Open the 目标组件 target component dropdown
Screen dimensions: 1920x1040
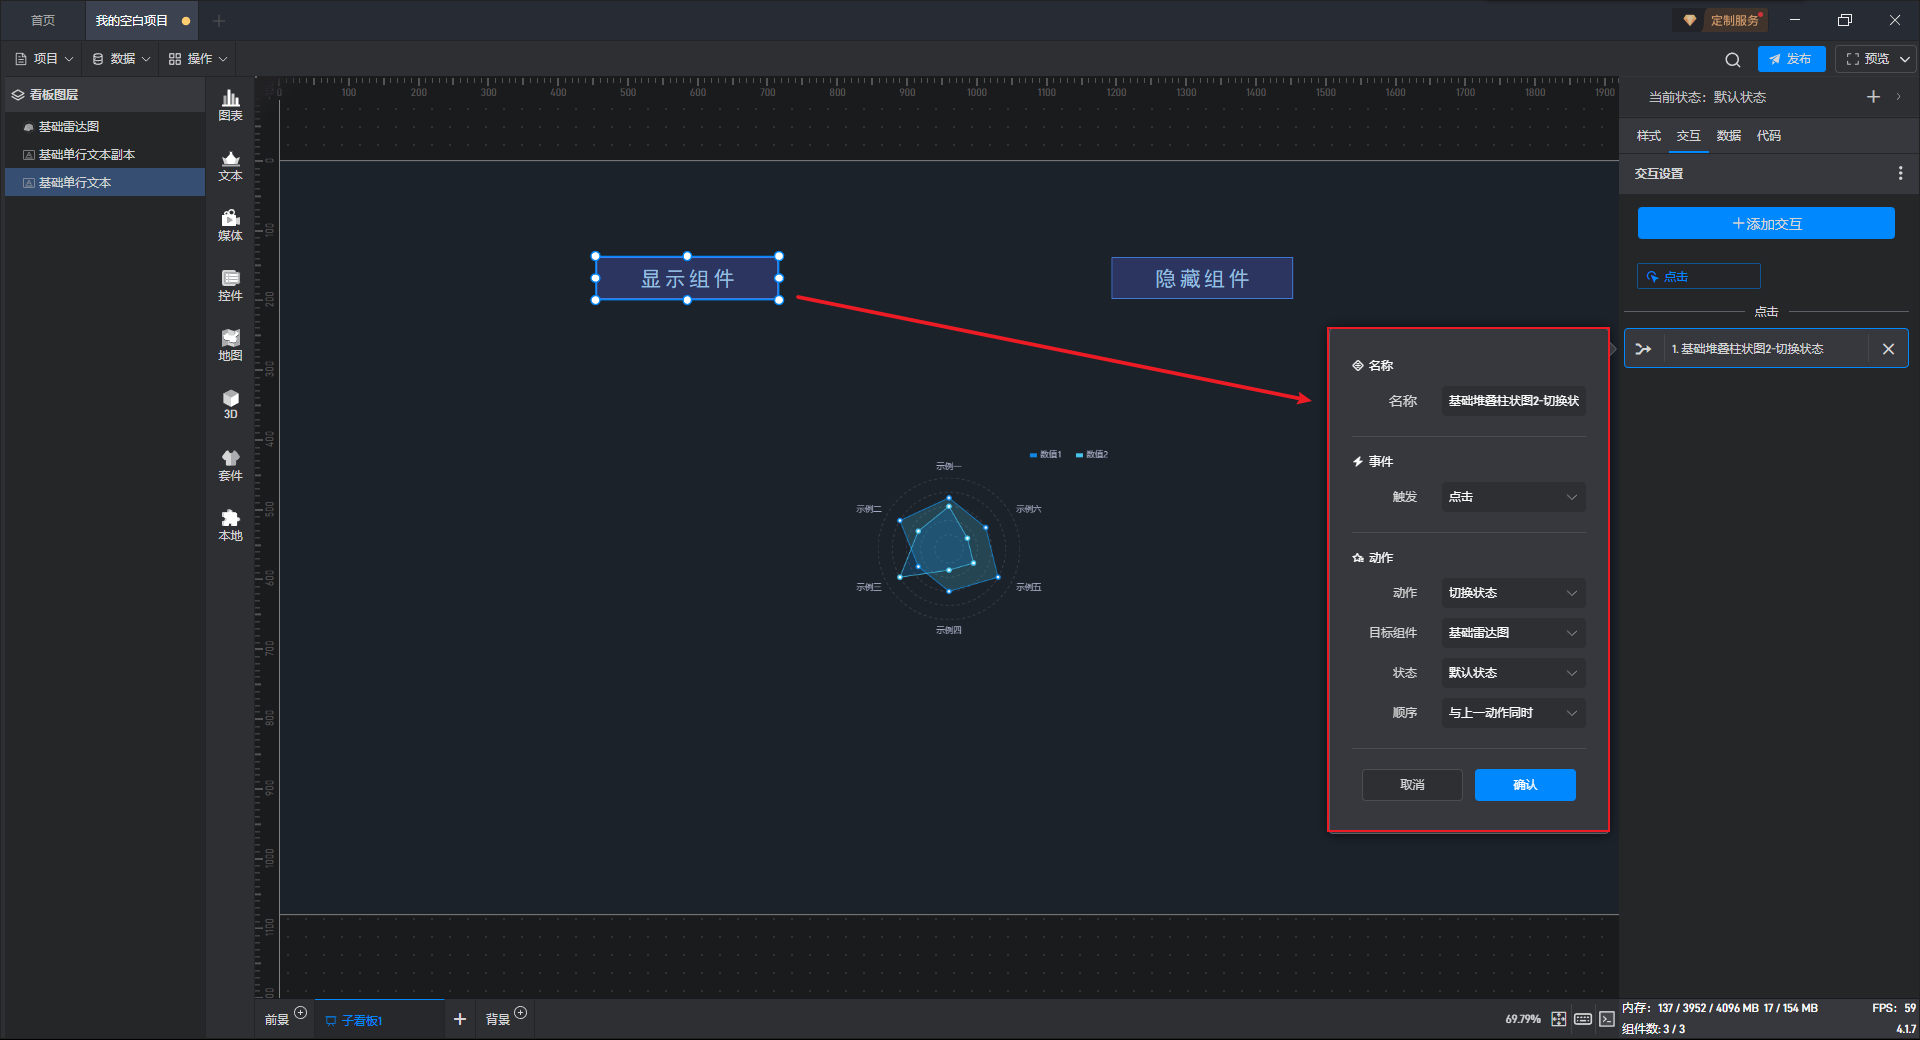click(x=1512, y=633)
